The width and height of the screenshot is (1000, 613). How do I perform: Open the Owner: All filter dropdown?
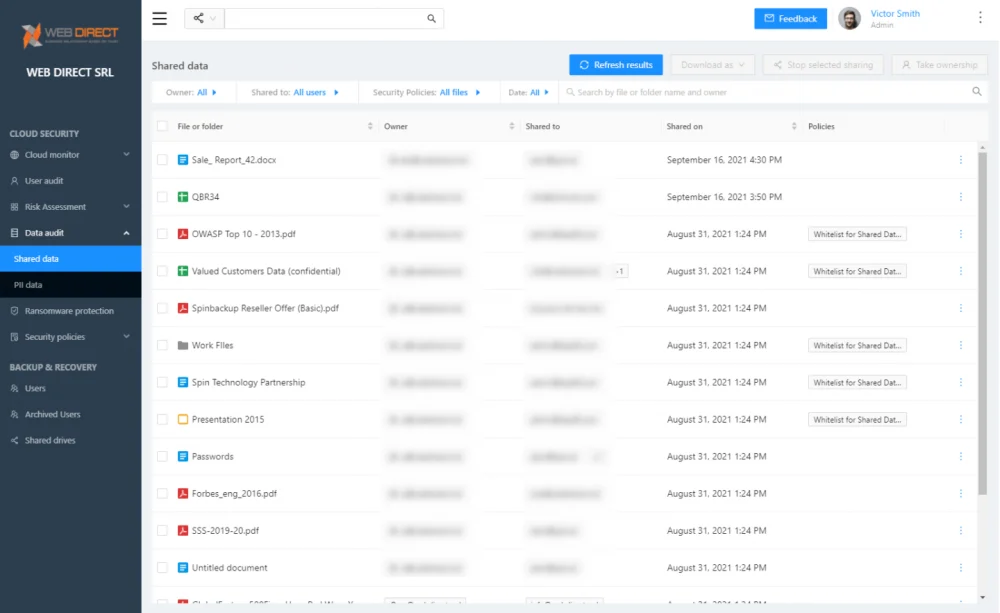point(191,92)
